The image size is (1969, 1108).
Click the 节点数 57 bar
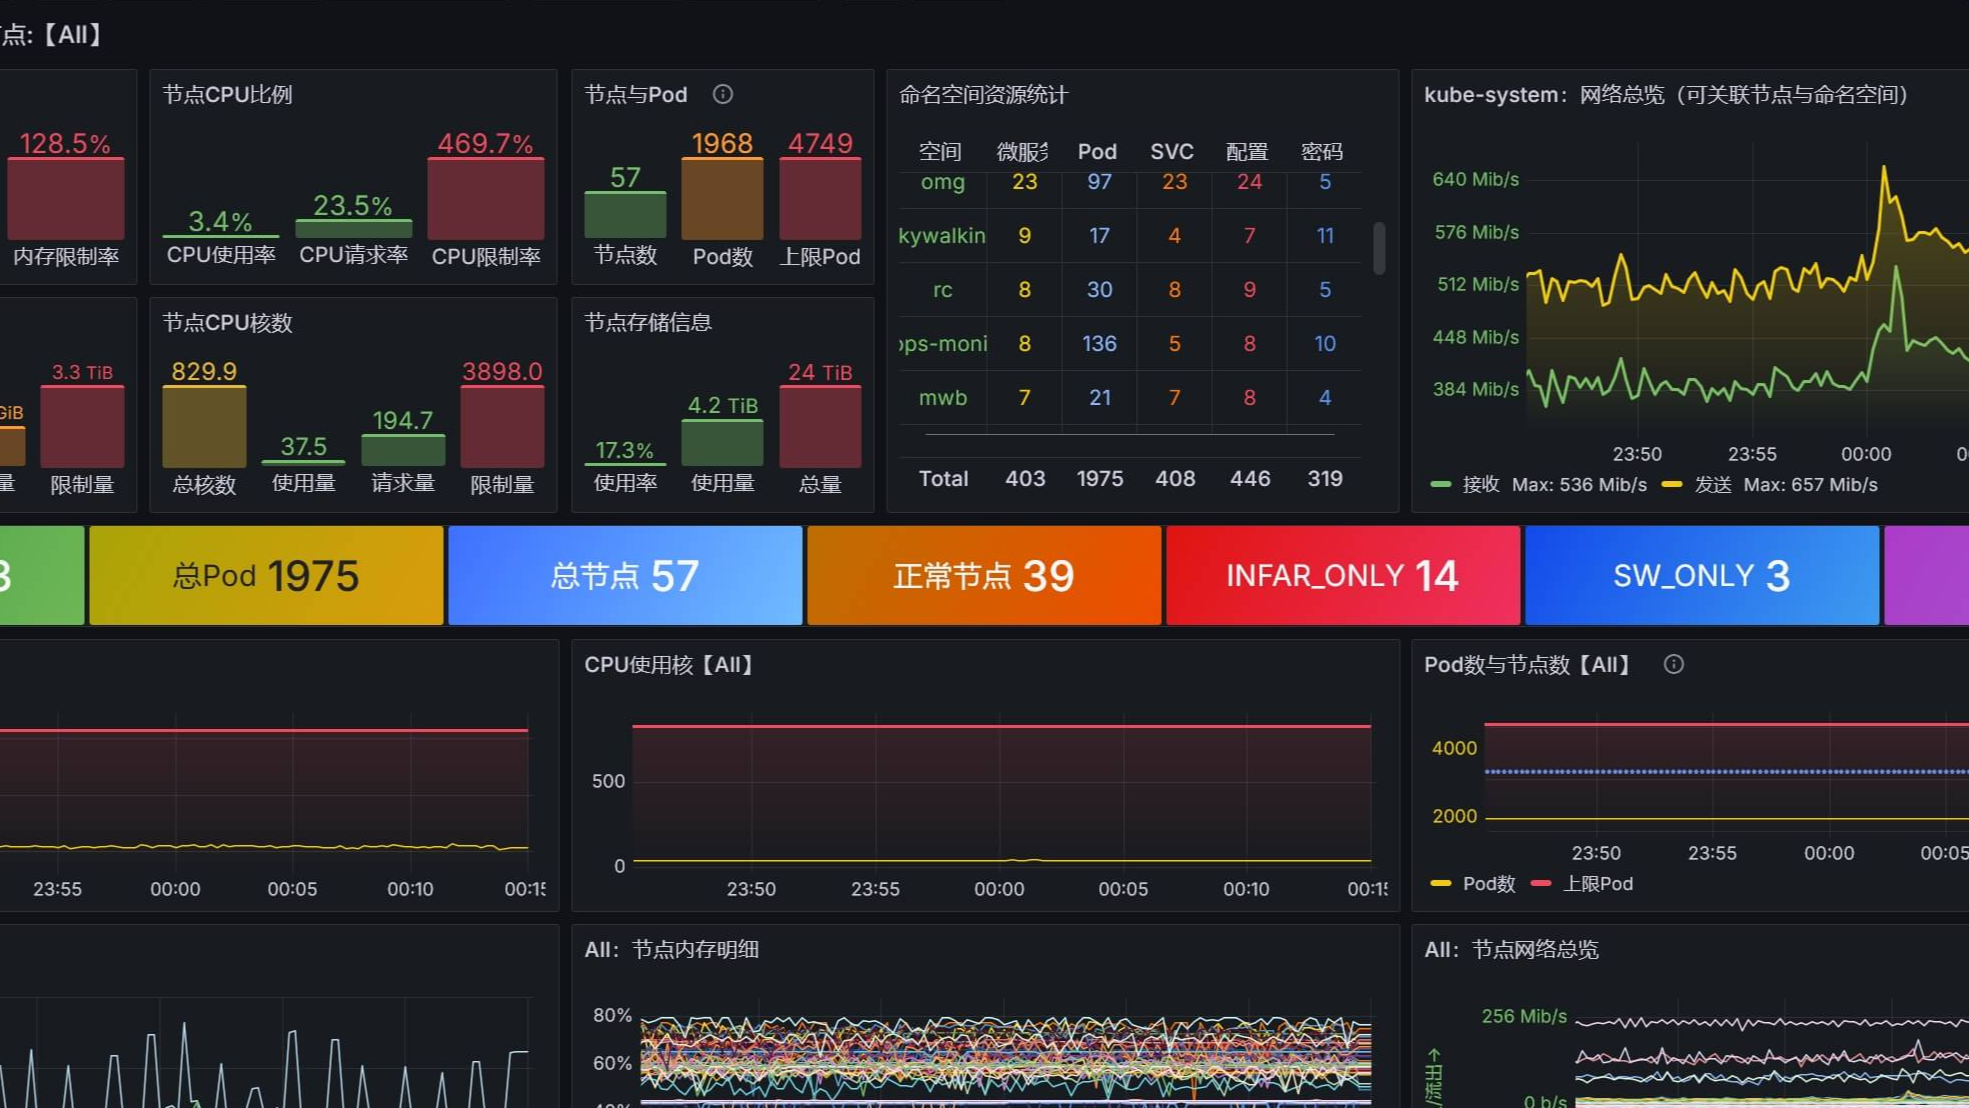click(x=625, y=214)
